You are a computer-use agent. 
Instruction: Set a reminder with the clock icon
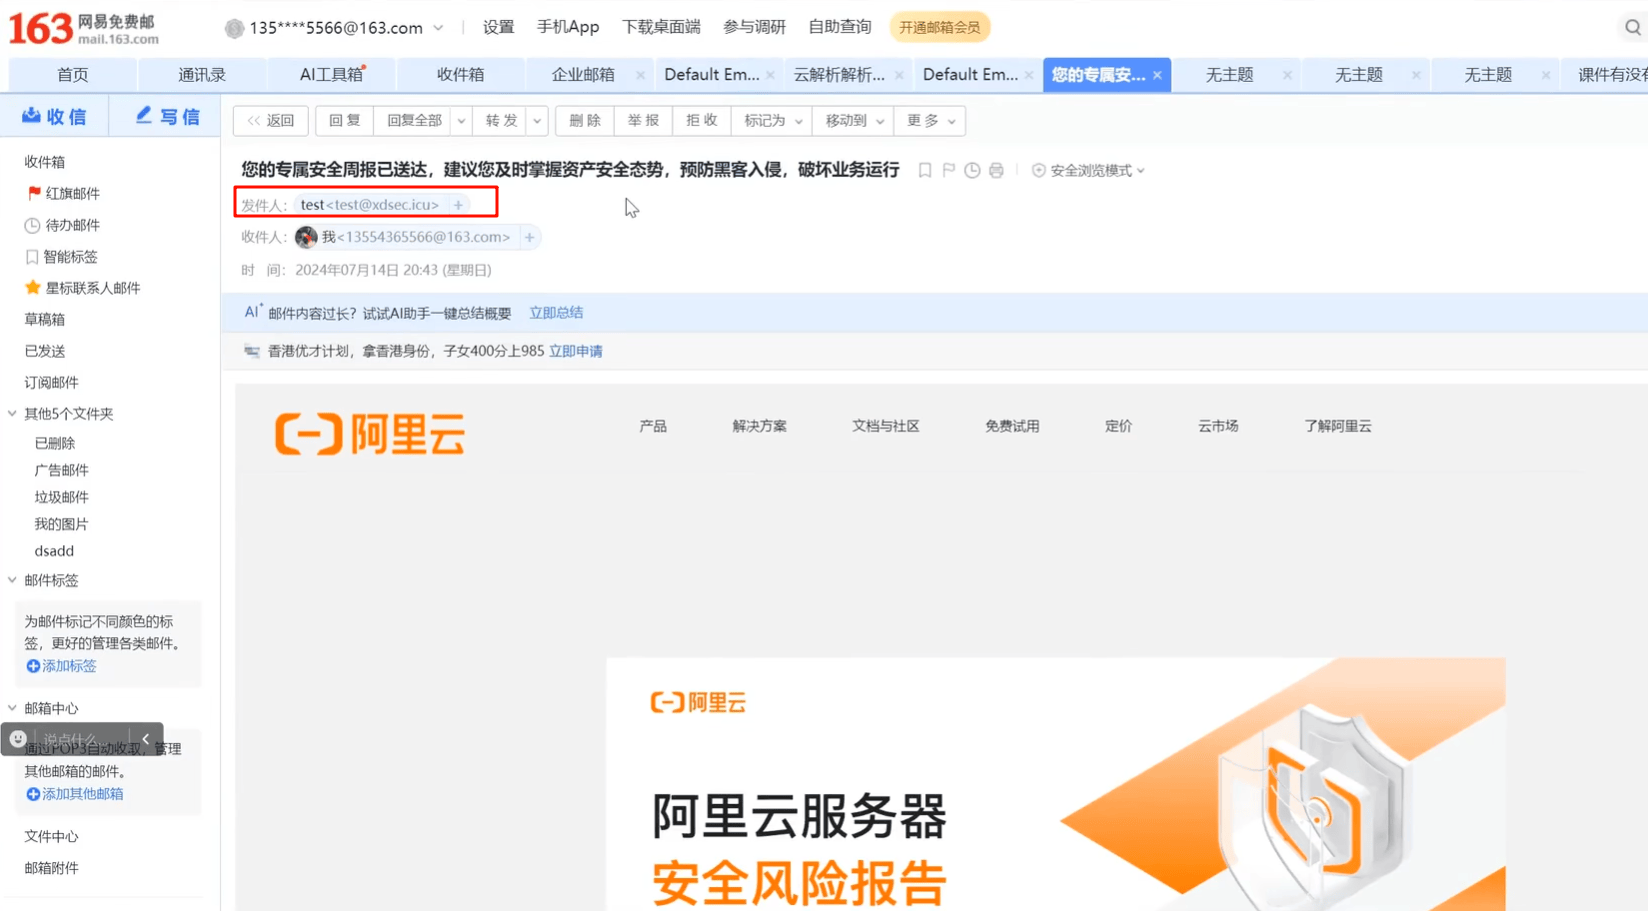[x=972, y=171]
